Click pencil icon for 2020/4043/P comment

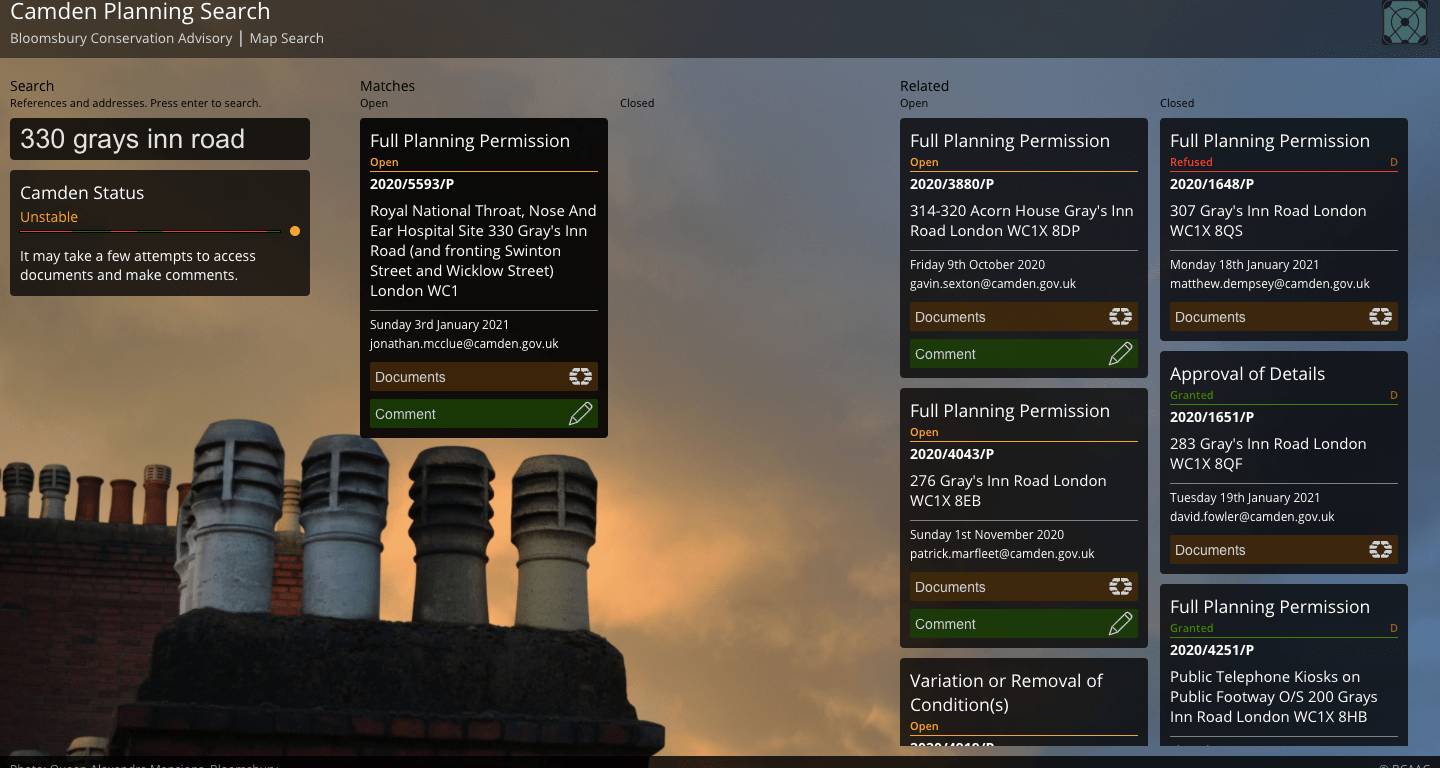pyautogui.click(x=1120, y=624)
